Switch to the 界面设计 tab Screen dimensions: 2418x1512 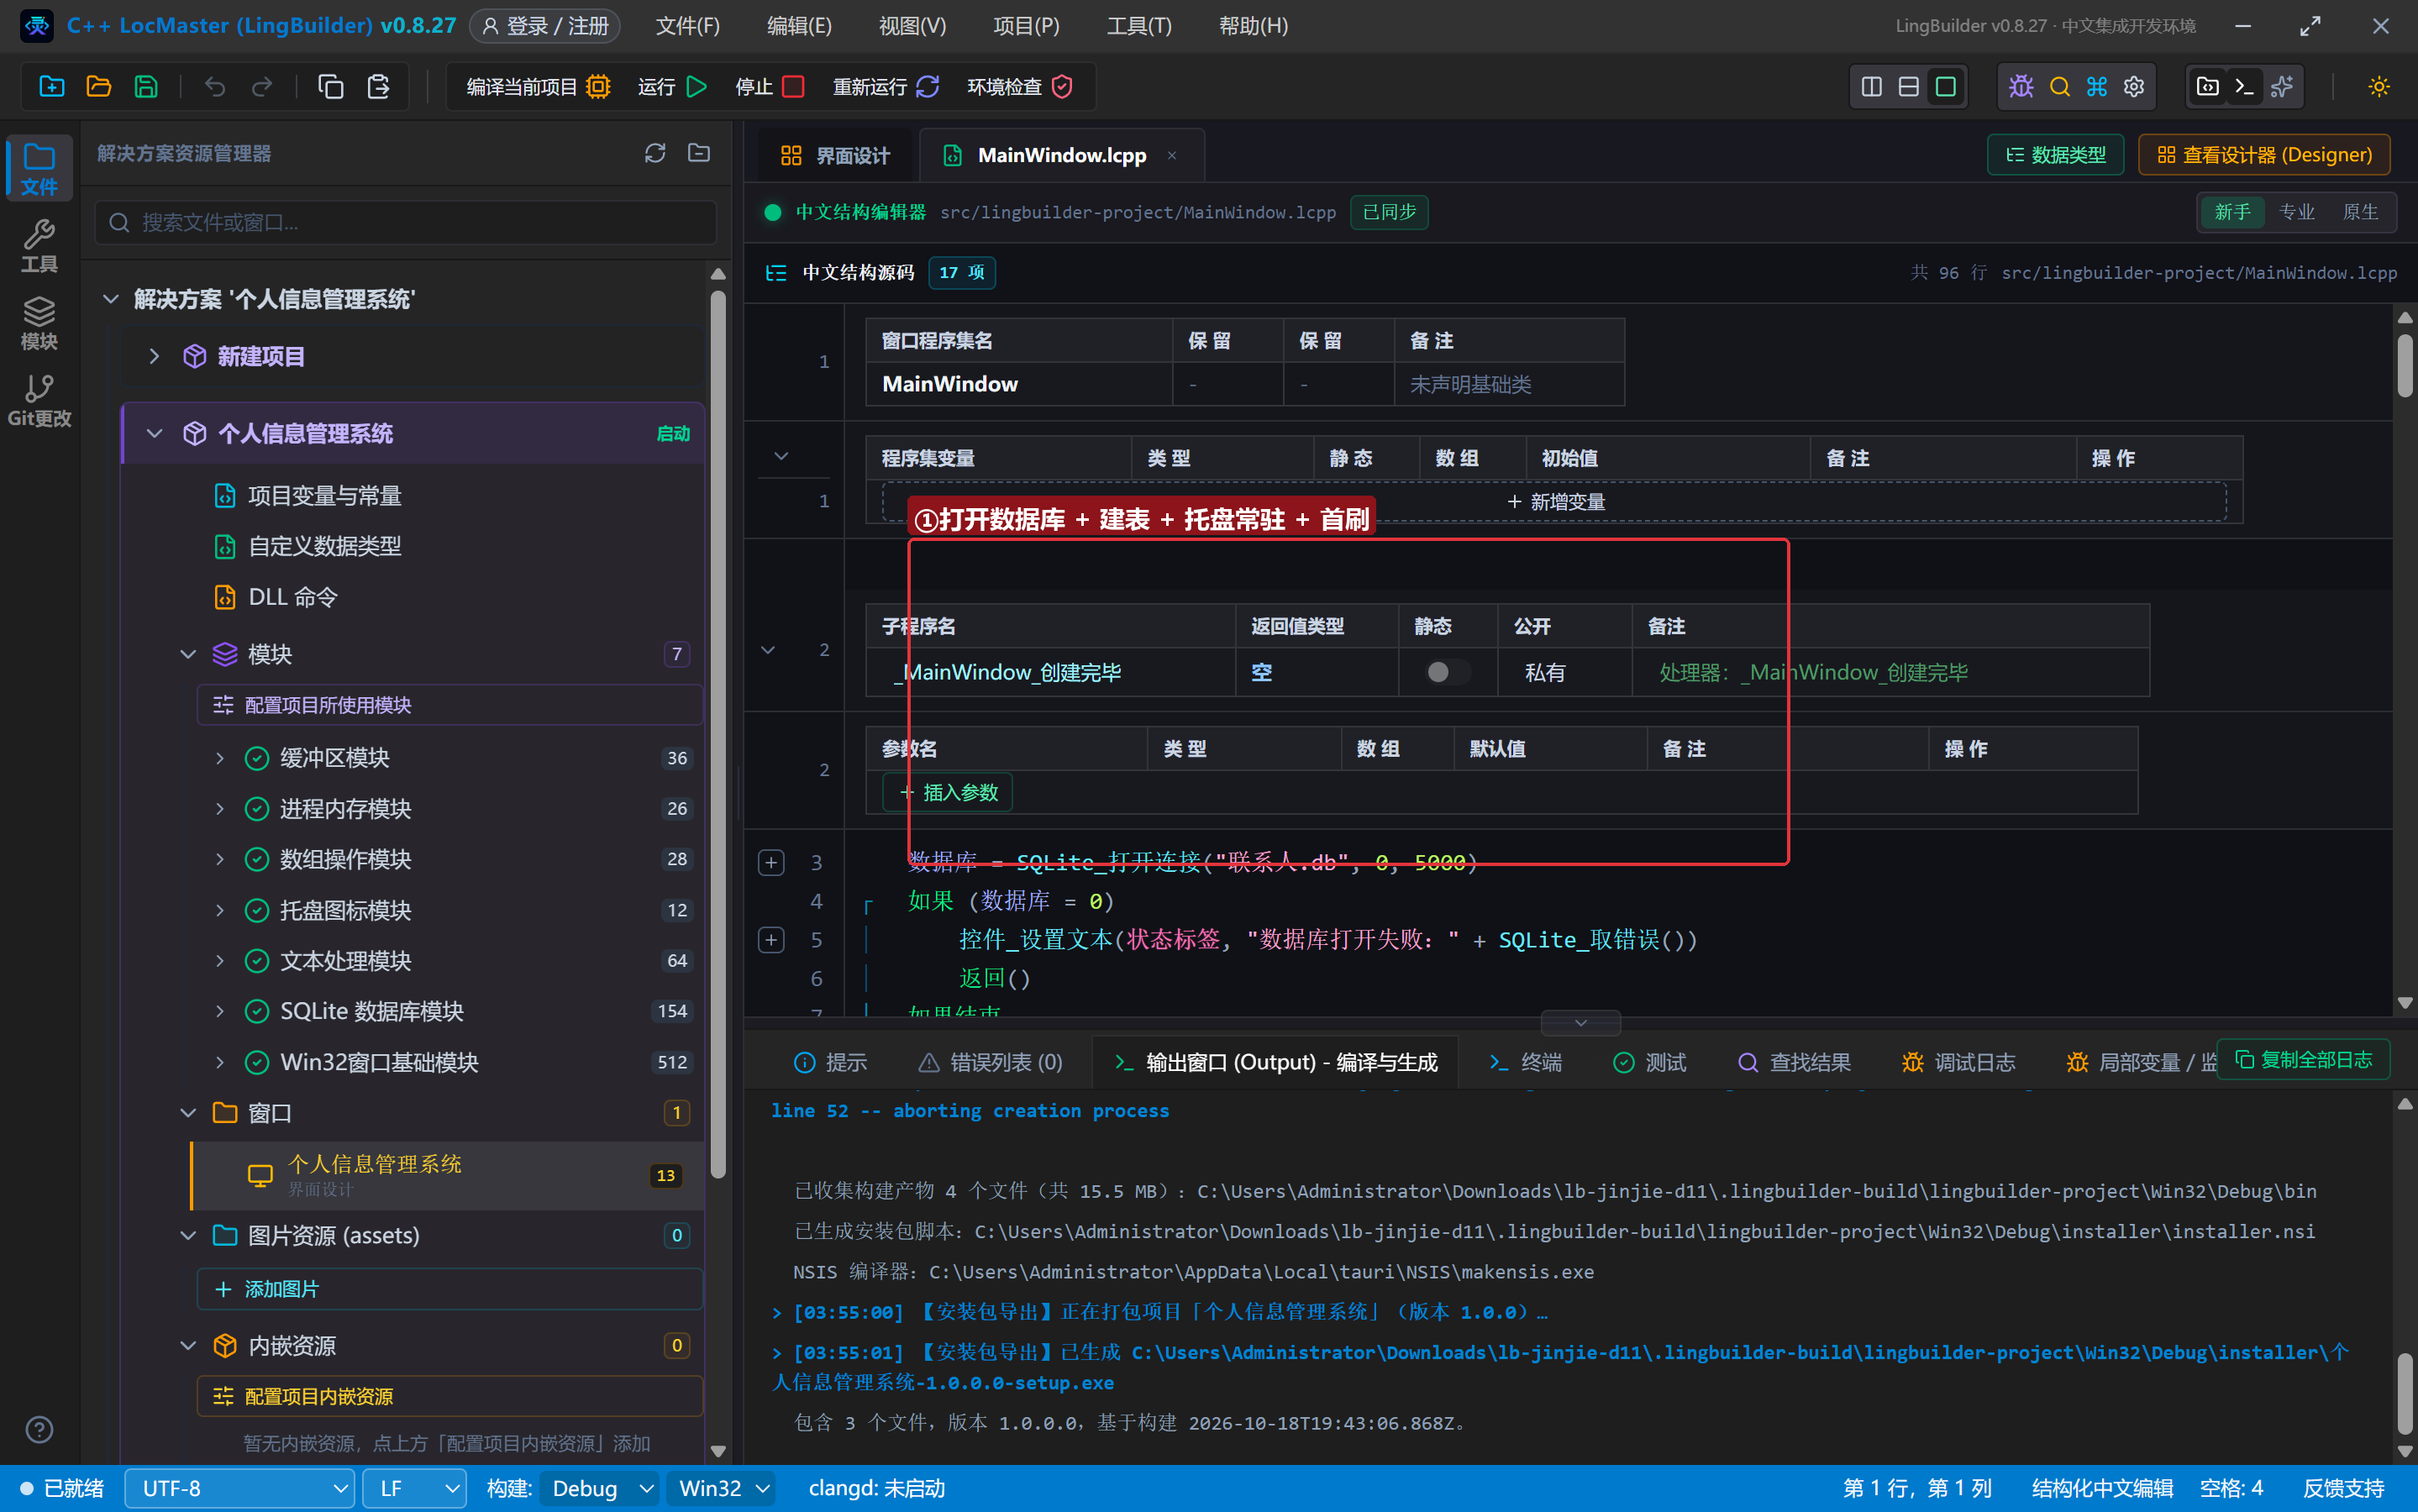pos(834,155)
